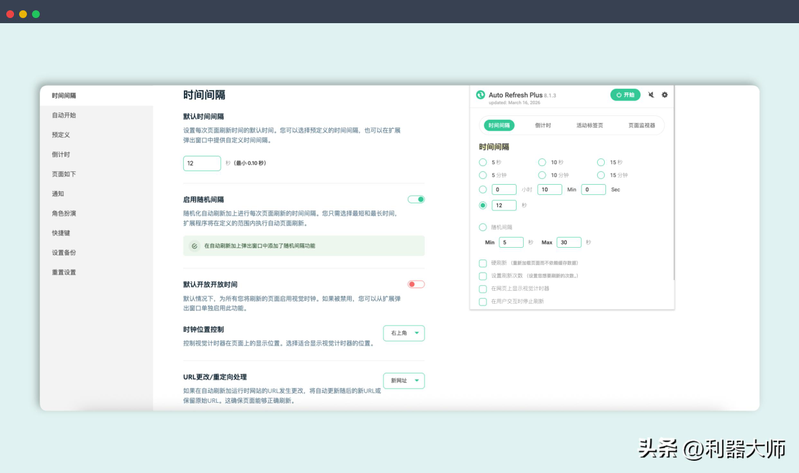Select the 10 秒 interval radio button
The width and height of the screenshot is (799, 473).
[x=542, y=162]
